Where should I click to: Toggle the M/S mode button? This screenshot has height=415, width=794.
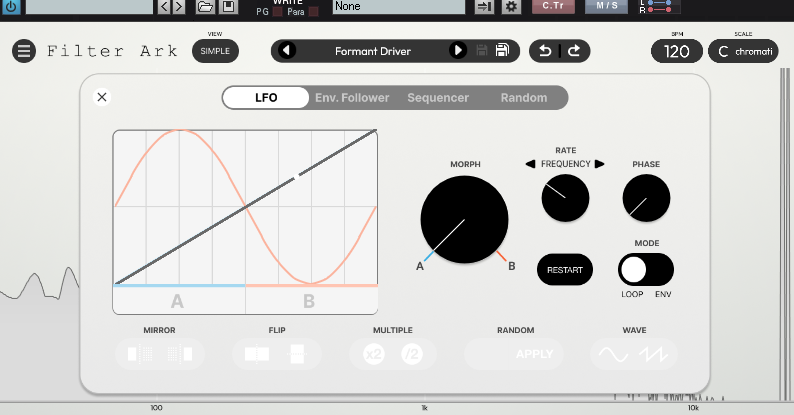pyautogui.click(x=607, y=6)
